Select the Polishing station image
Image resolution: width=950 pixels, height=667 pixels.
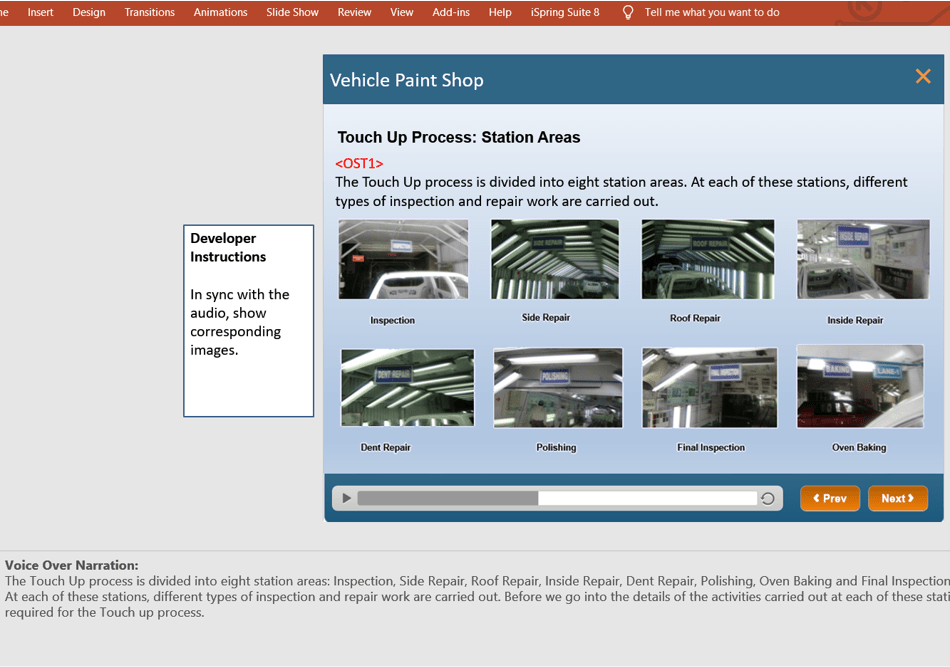558,388
